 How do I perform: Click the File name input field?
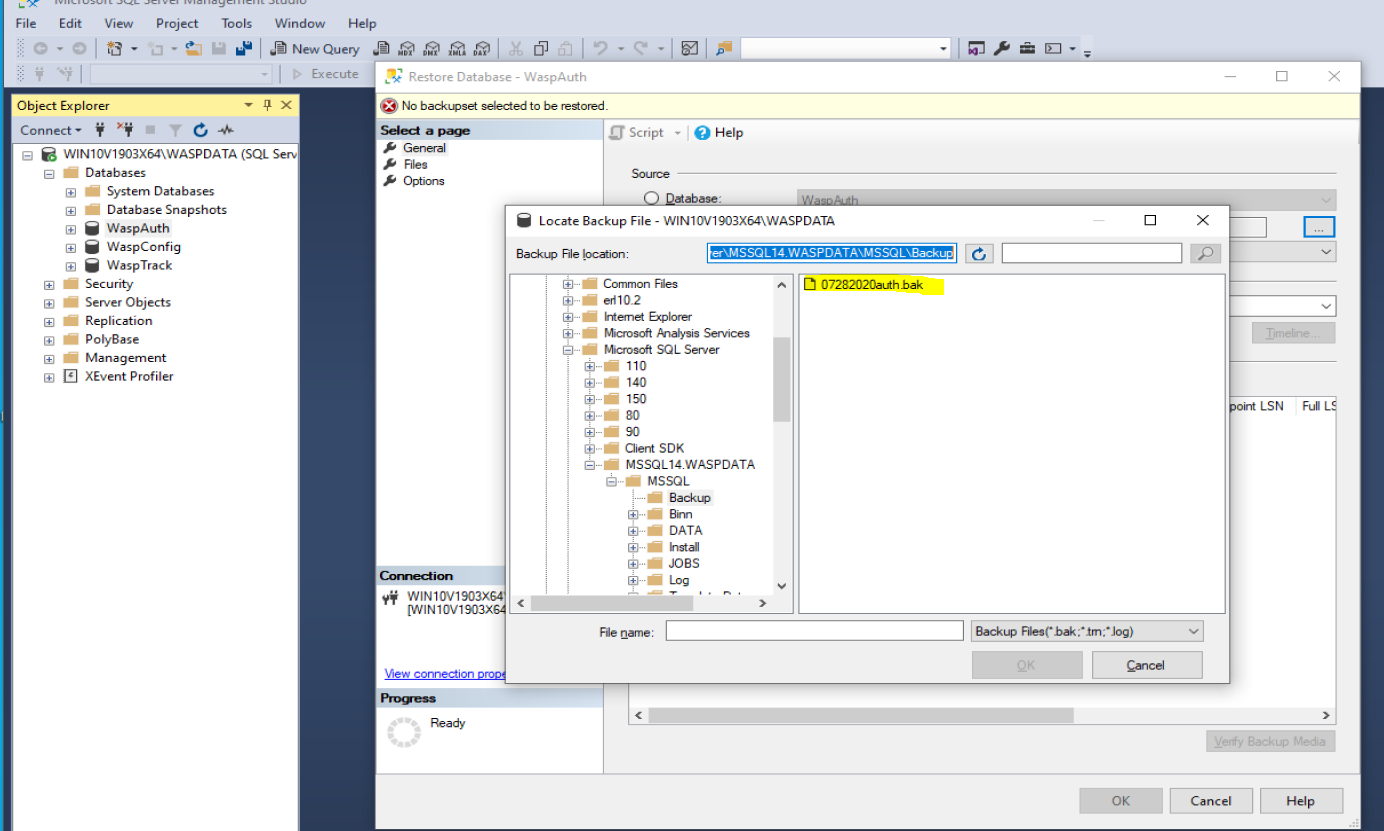point(814,631)
